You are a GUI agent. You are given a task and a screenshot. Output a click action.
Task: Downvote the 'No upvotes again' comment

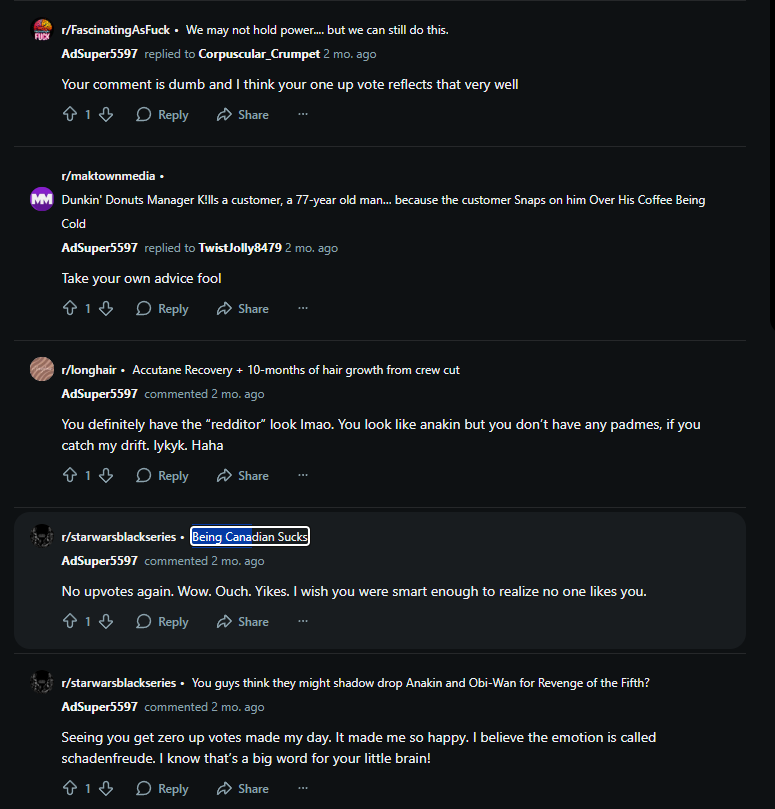pos(106,621)
